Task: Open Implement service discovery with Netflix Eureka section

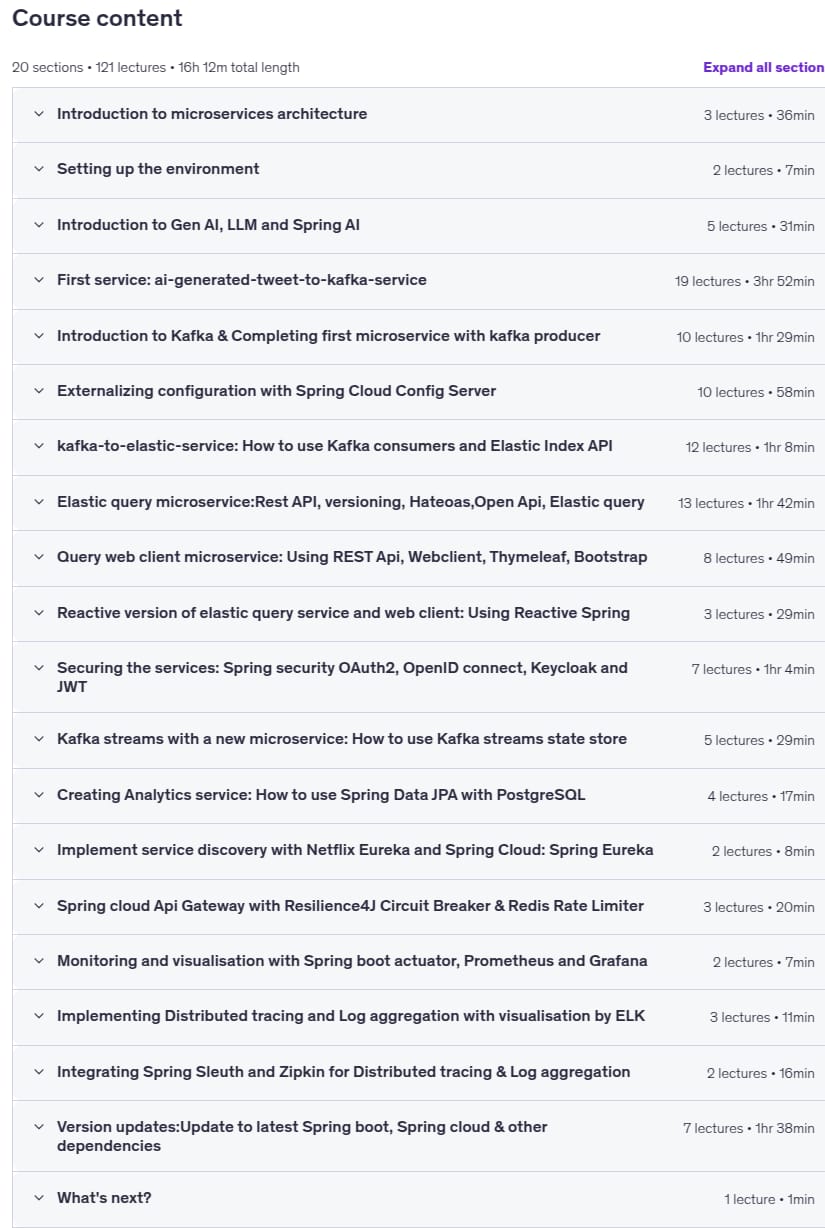Action: click(418, 851)
